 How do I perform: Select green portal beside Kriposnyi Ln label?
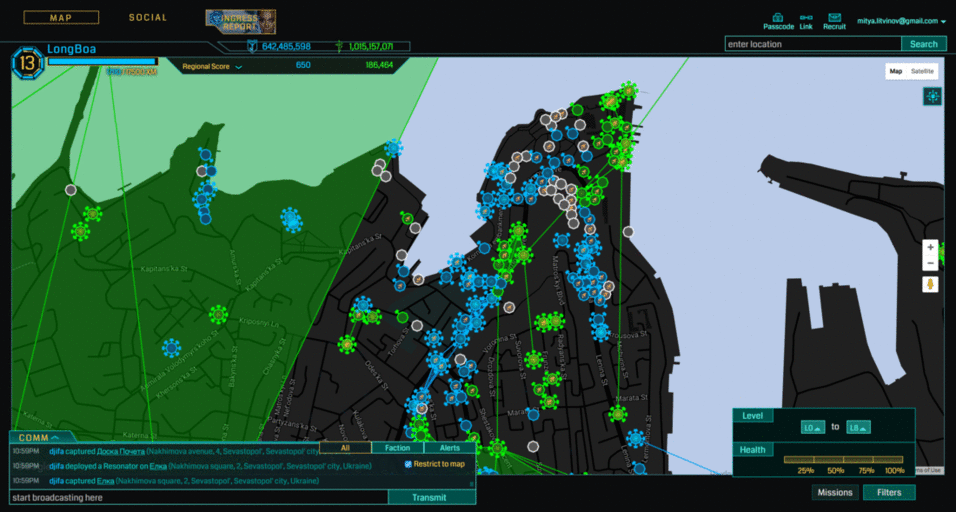(218, 315)
